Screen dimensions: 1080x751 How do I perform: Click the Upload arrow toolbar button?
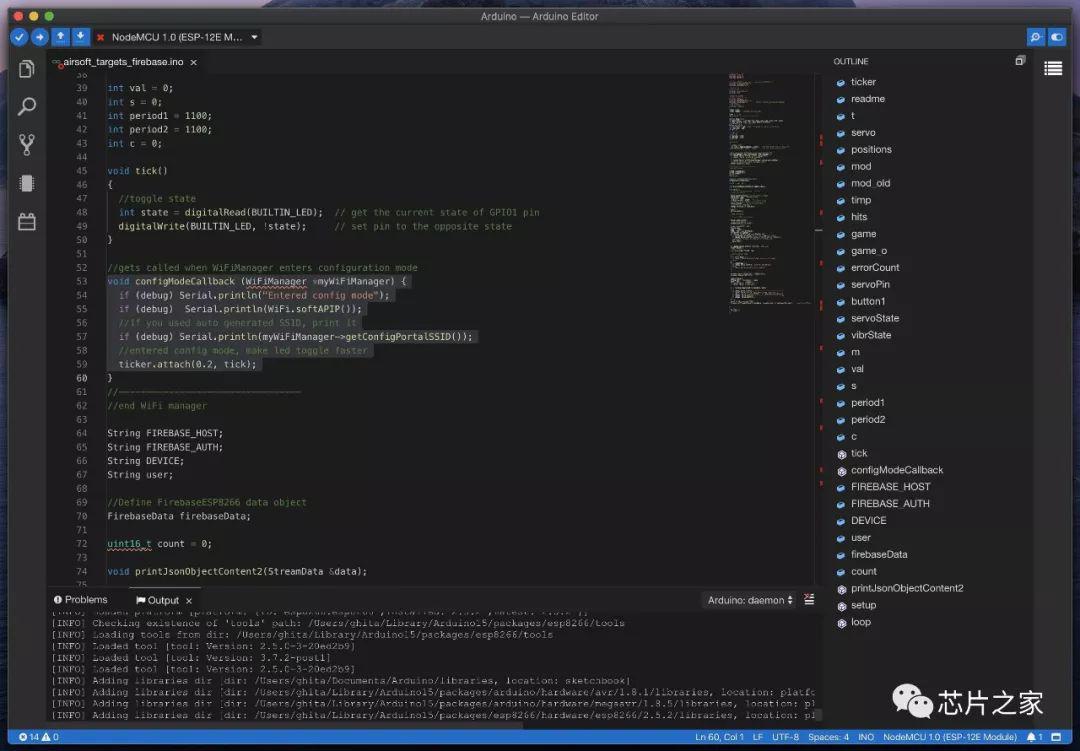tap(40, 37)
